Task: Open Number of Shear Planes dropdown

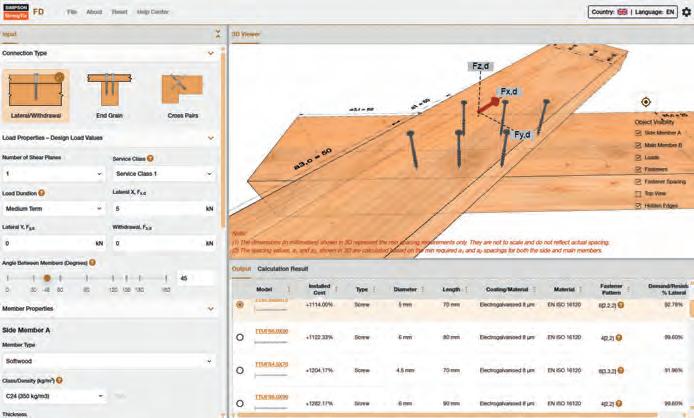Action: 54,174
